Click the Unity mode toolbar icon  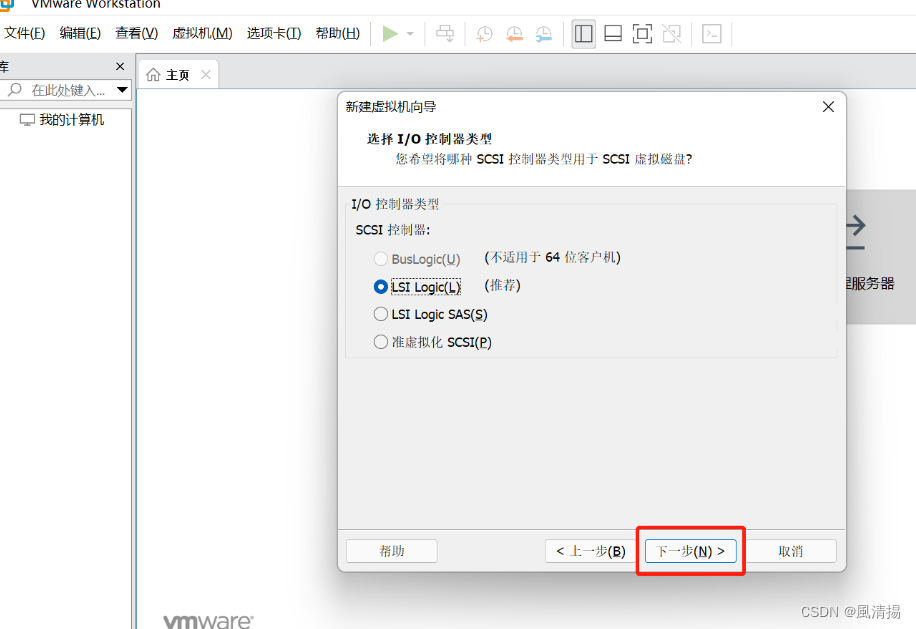coord(672,34)
